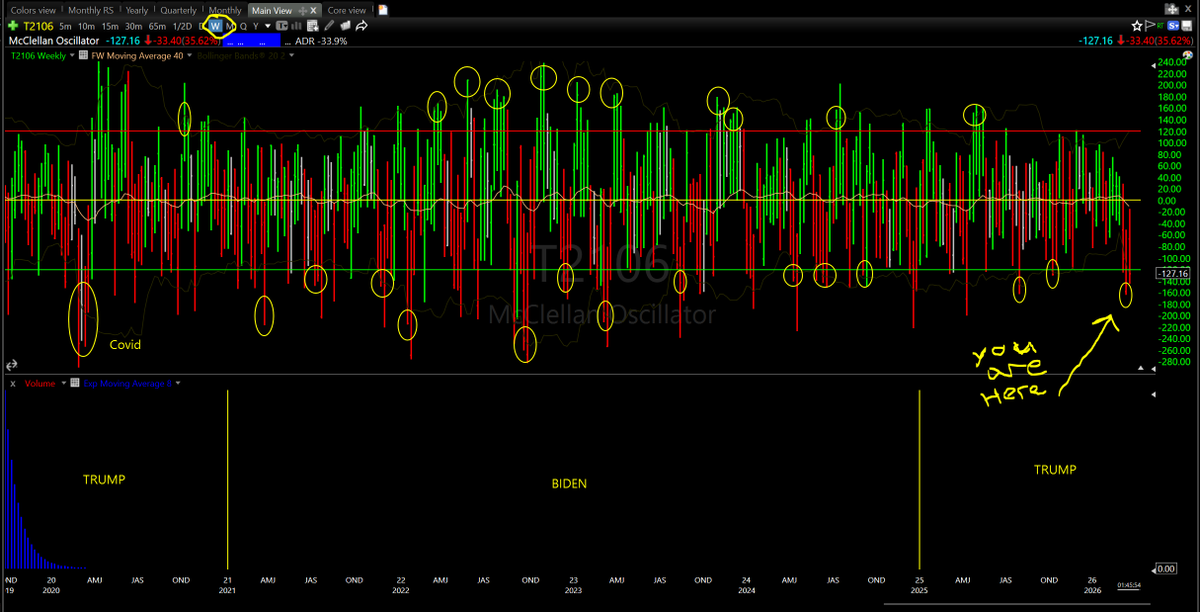Click the -127.16 current value price marker

pyautogui.click(x=1171, y=273)
